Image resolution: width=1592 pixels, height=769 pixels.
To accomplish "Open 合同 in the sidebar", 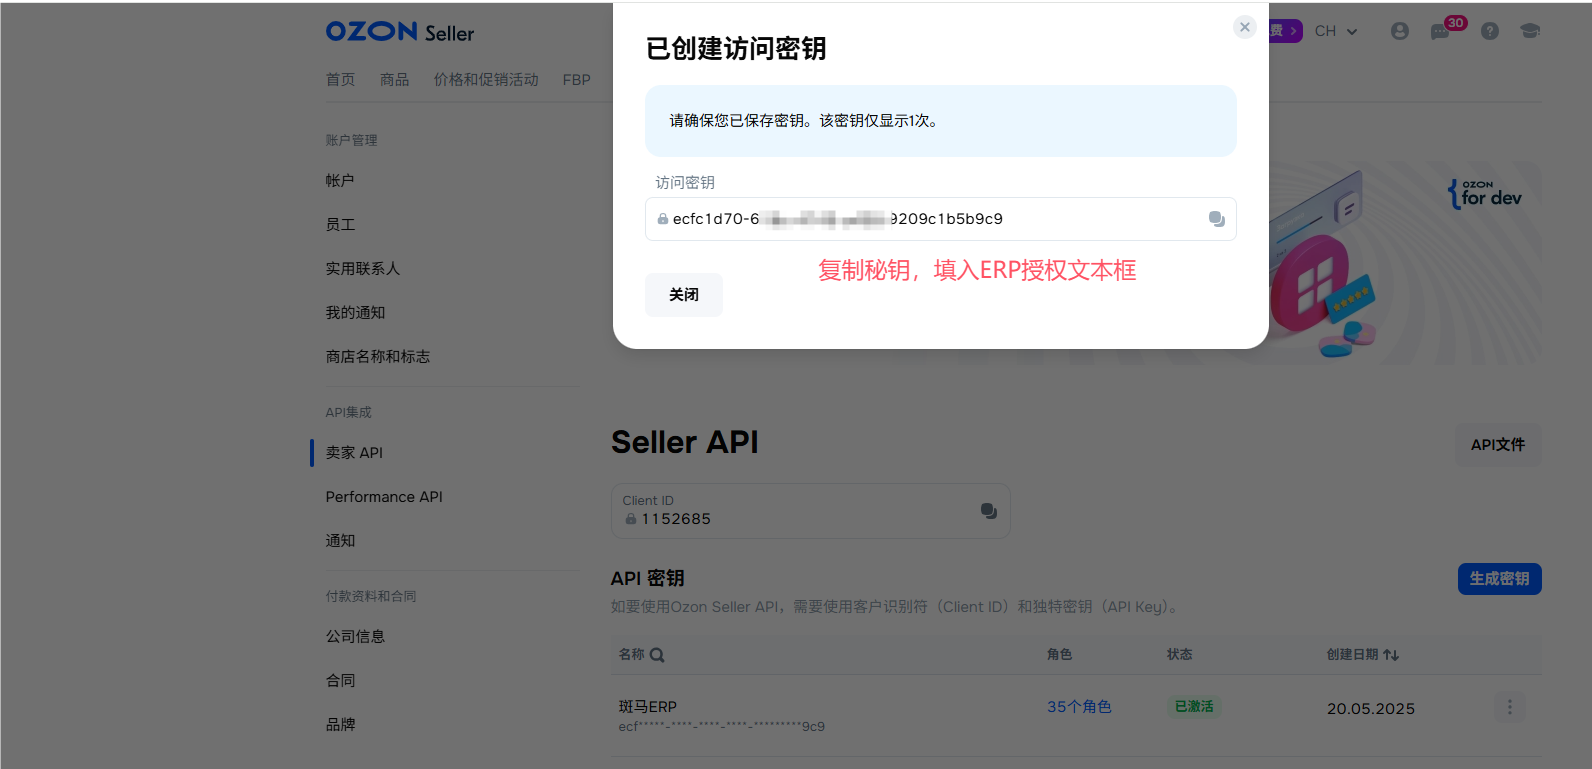I will tap(340, 681).
